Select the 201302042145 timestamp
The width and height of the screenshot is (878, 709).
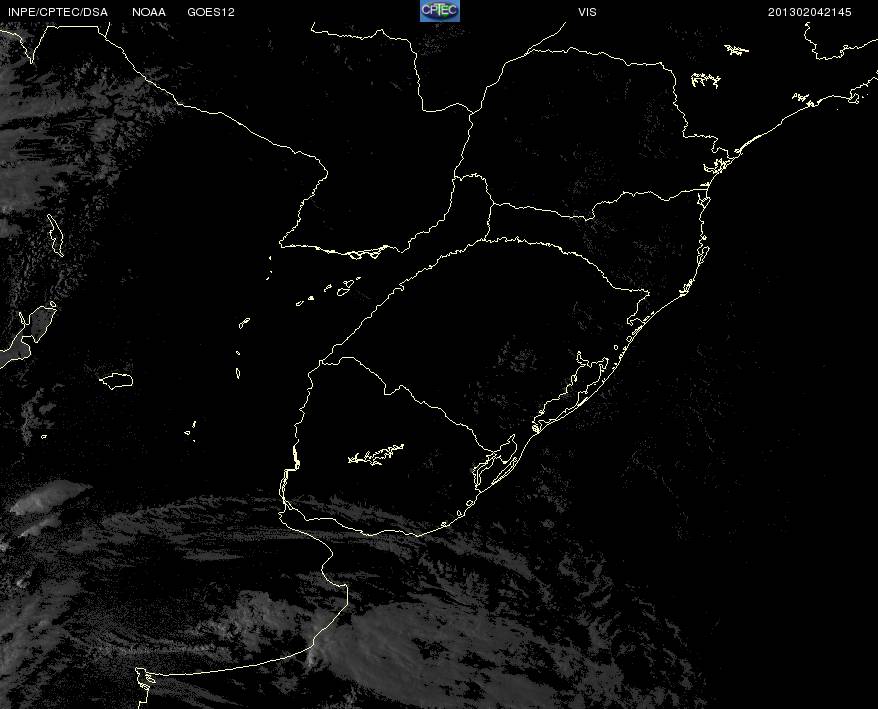pos(809,12)
